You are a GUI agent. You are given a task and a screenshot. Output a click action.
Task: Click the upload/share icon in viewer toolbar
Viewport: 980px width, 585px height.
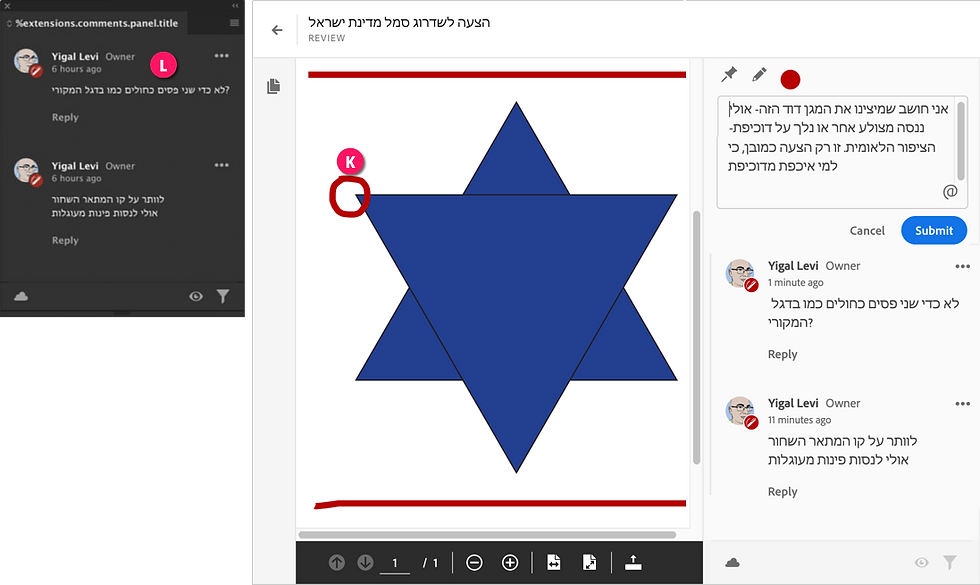pyautogui.click(x=633, y=562)
